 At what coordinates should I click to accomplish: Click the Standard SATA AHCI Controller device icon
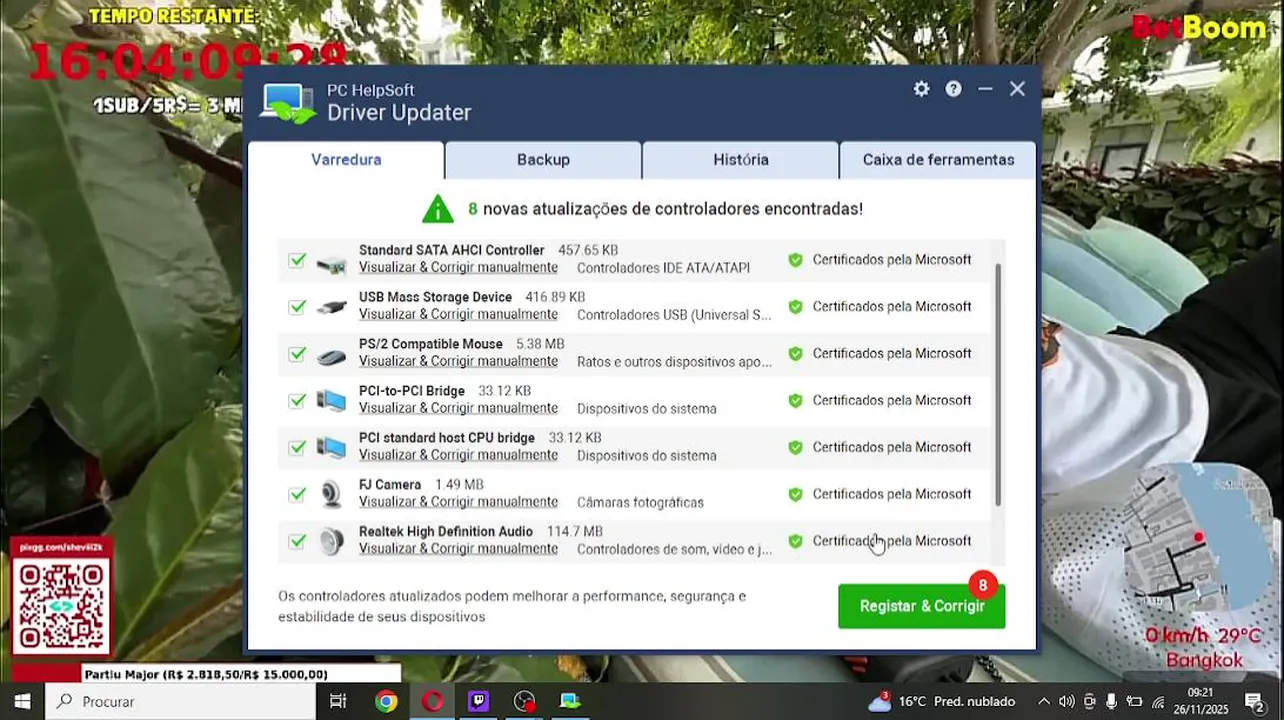pyautogui.click(x=331, y=264)
